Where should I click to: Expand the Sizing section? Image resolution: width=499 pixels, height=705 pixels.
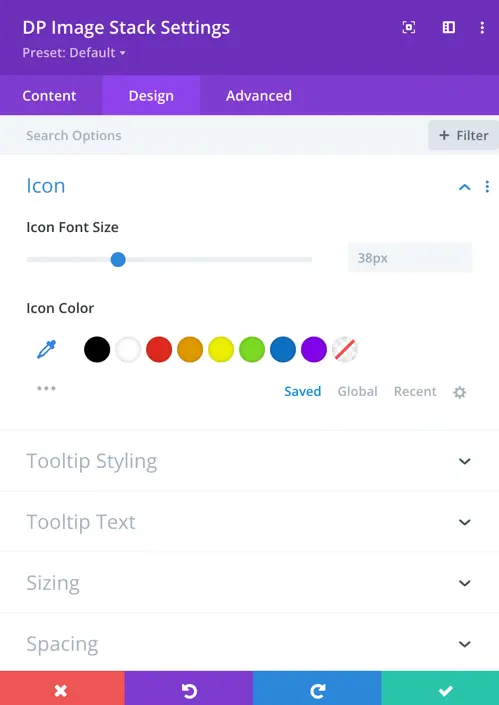tap(250, 583)
